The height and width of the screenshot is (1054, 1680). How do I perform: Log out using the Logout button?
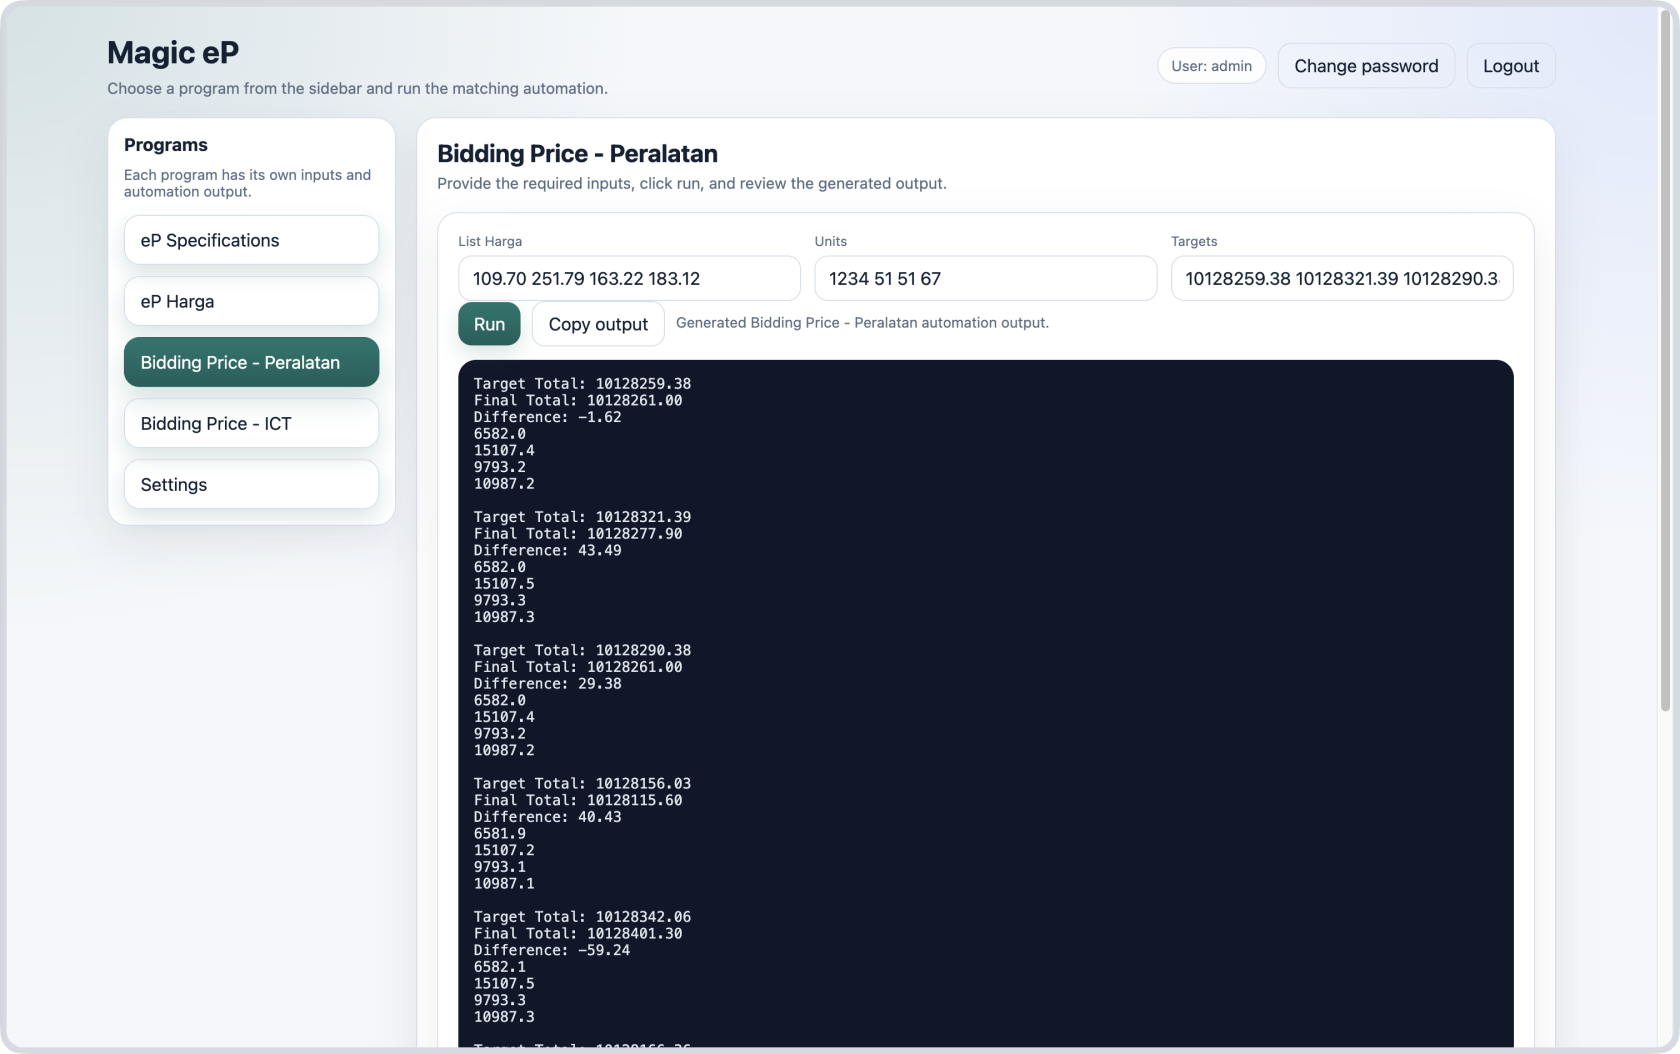click(x=1510, y=66)
